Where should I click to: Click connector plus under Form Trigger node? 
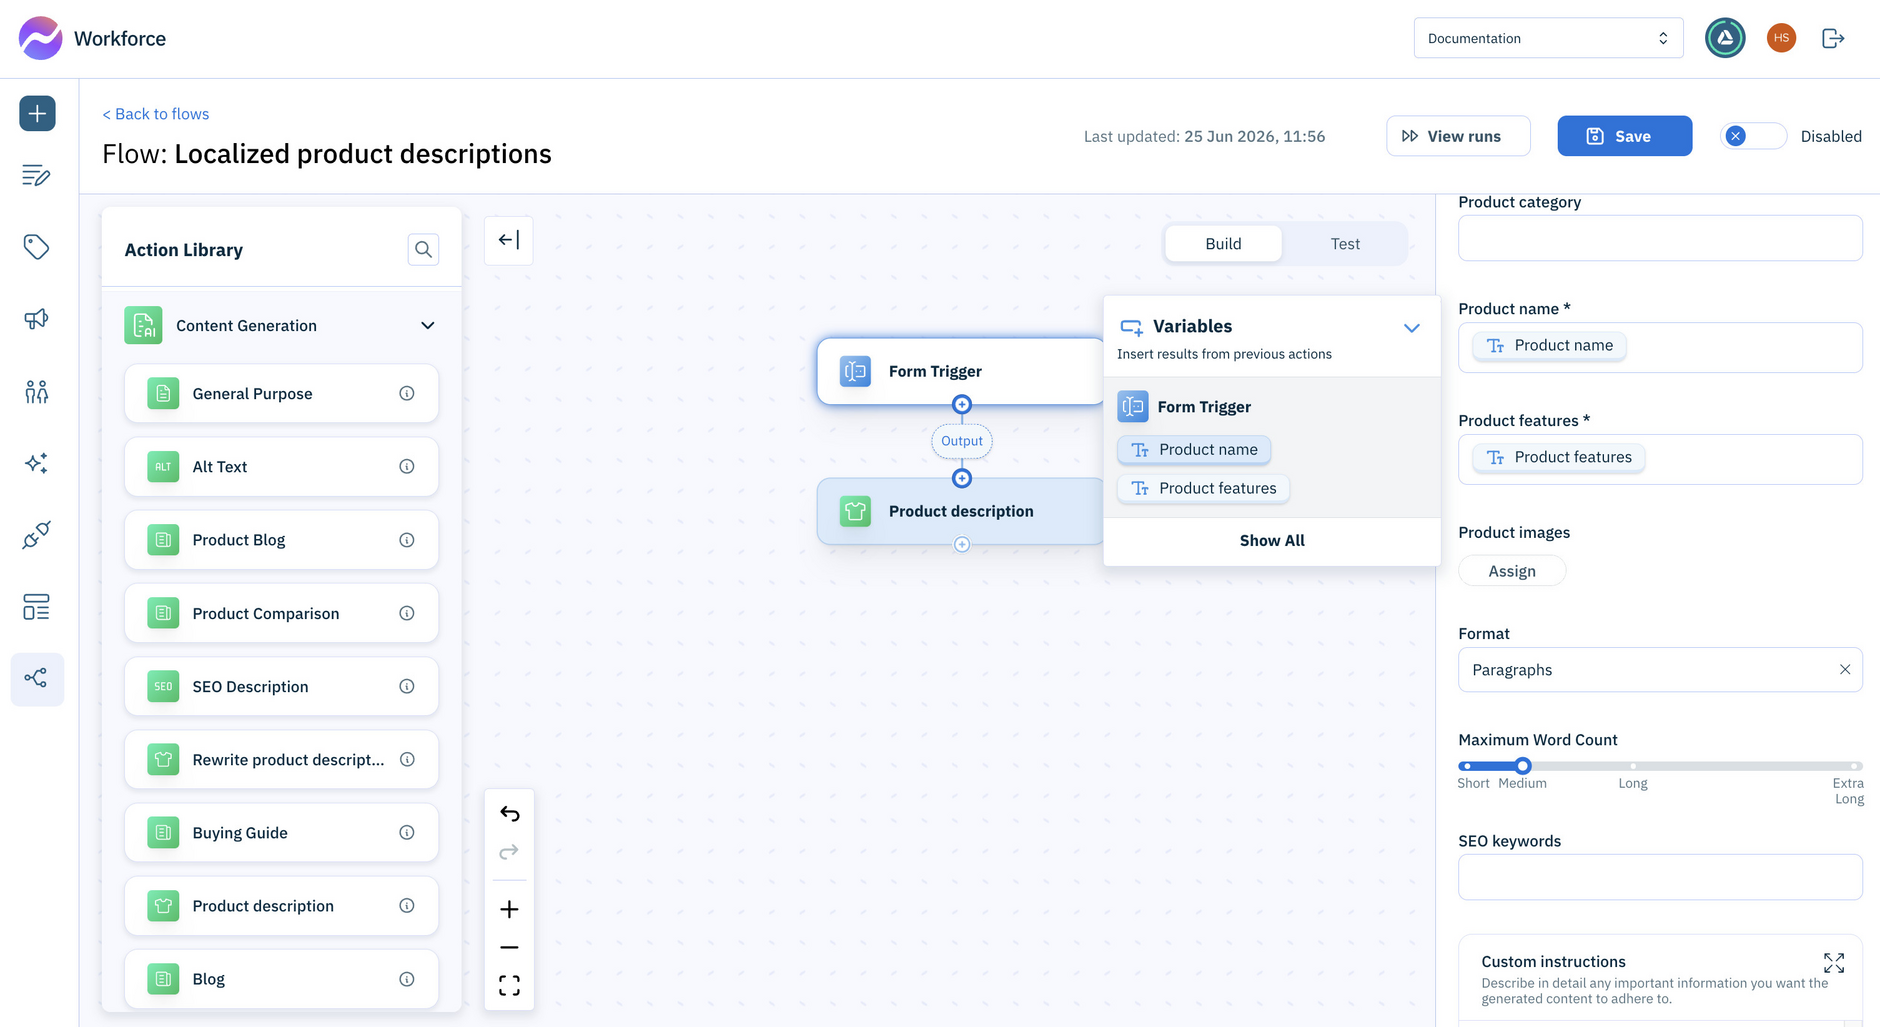point(962,405)
